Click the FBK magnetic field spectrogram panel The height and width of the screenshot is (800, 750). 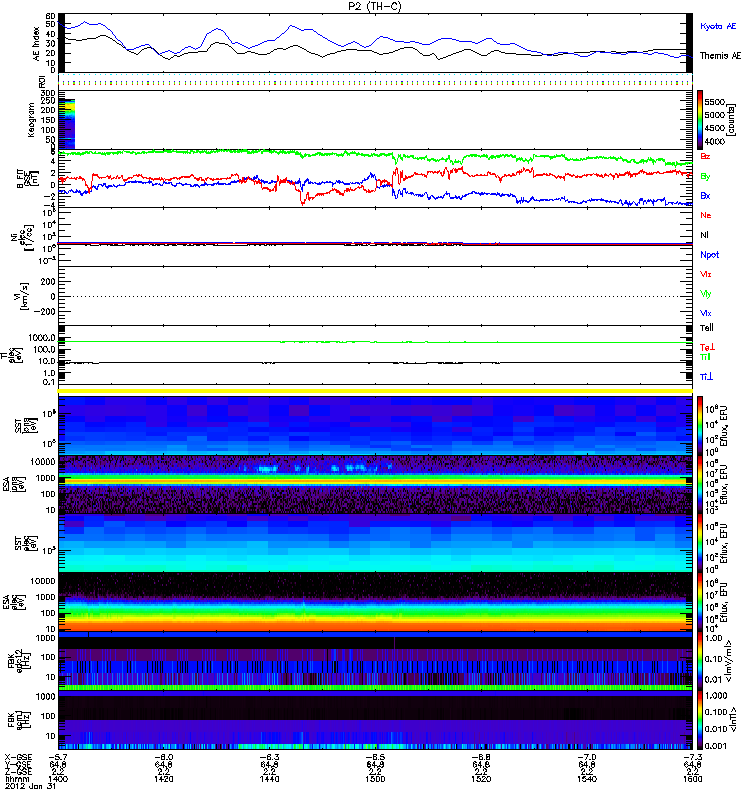point(375,720)
